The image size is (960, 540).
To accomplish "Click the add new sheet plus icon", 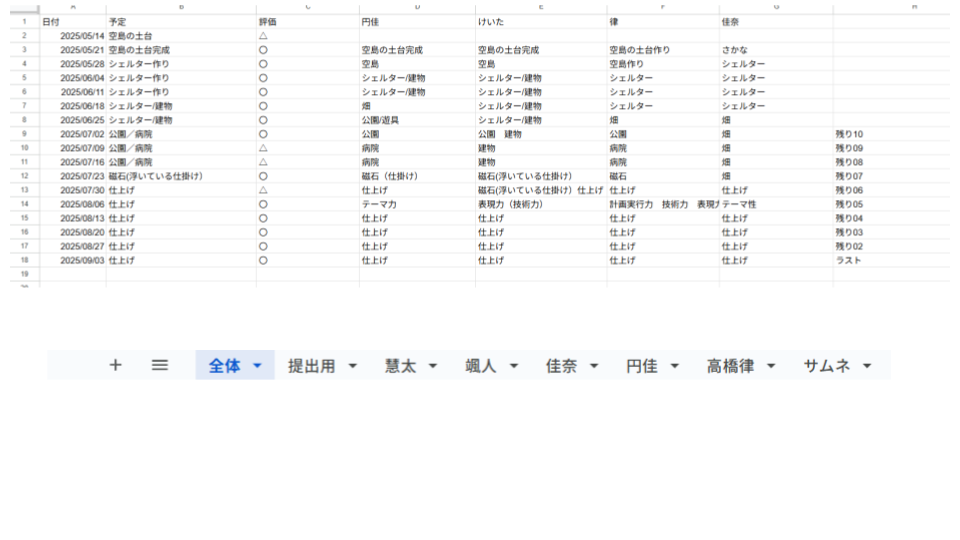I will pyautogui.click(x=115, y=365).
